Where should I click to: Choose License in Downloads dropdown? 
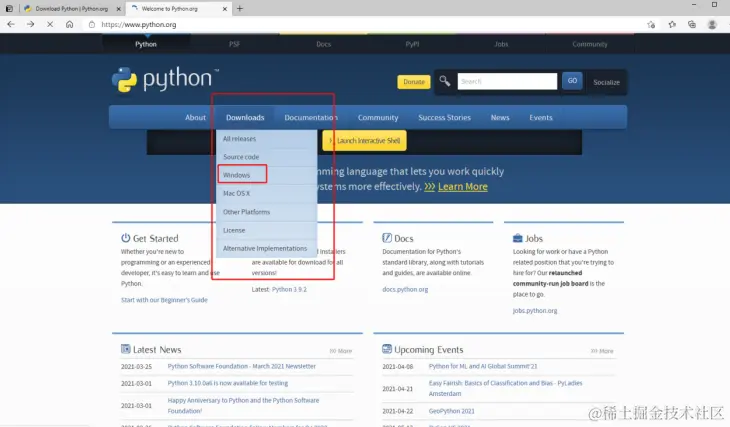click(x=266, y=230)
